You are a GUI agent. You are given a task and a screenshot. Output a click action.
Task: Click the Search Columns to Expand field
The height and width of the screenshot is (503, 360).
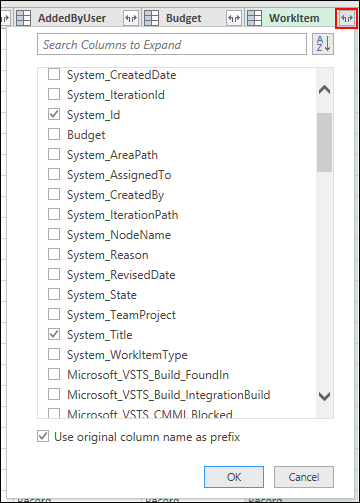click(x=172, y=44)
